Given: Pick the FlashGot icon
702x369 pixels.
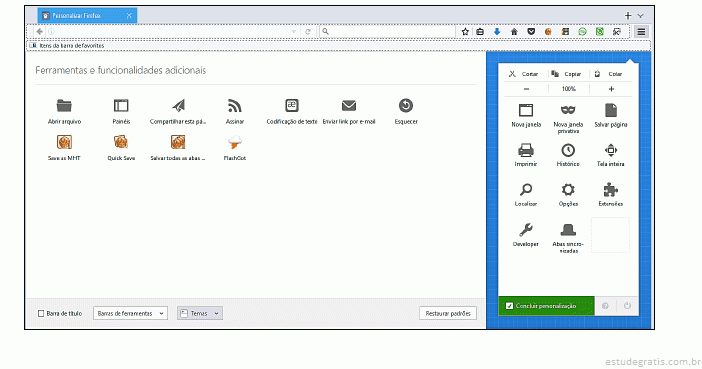Looking at the screenshot, I should pos(235,143).
